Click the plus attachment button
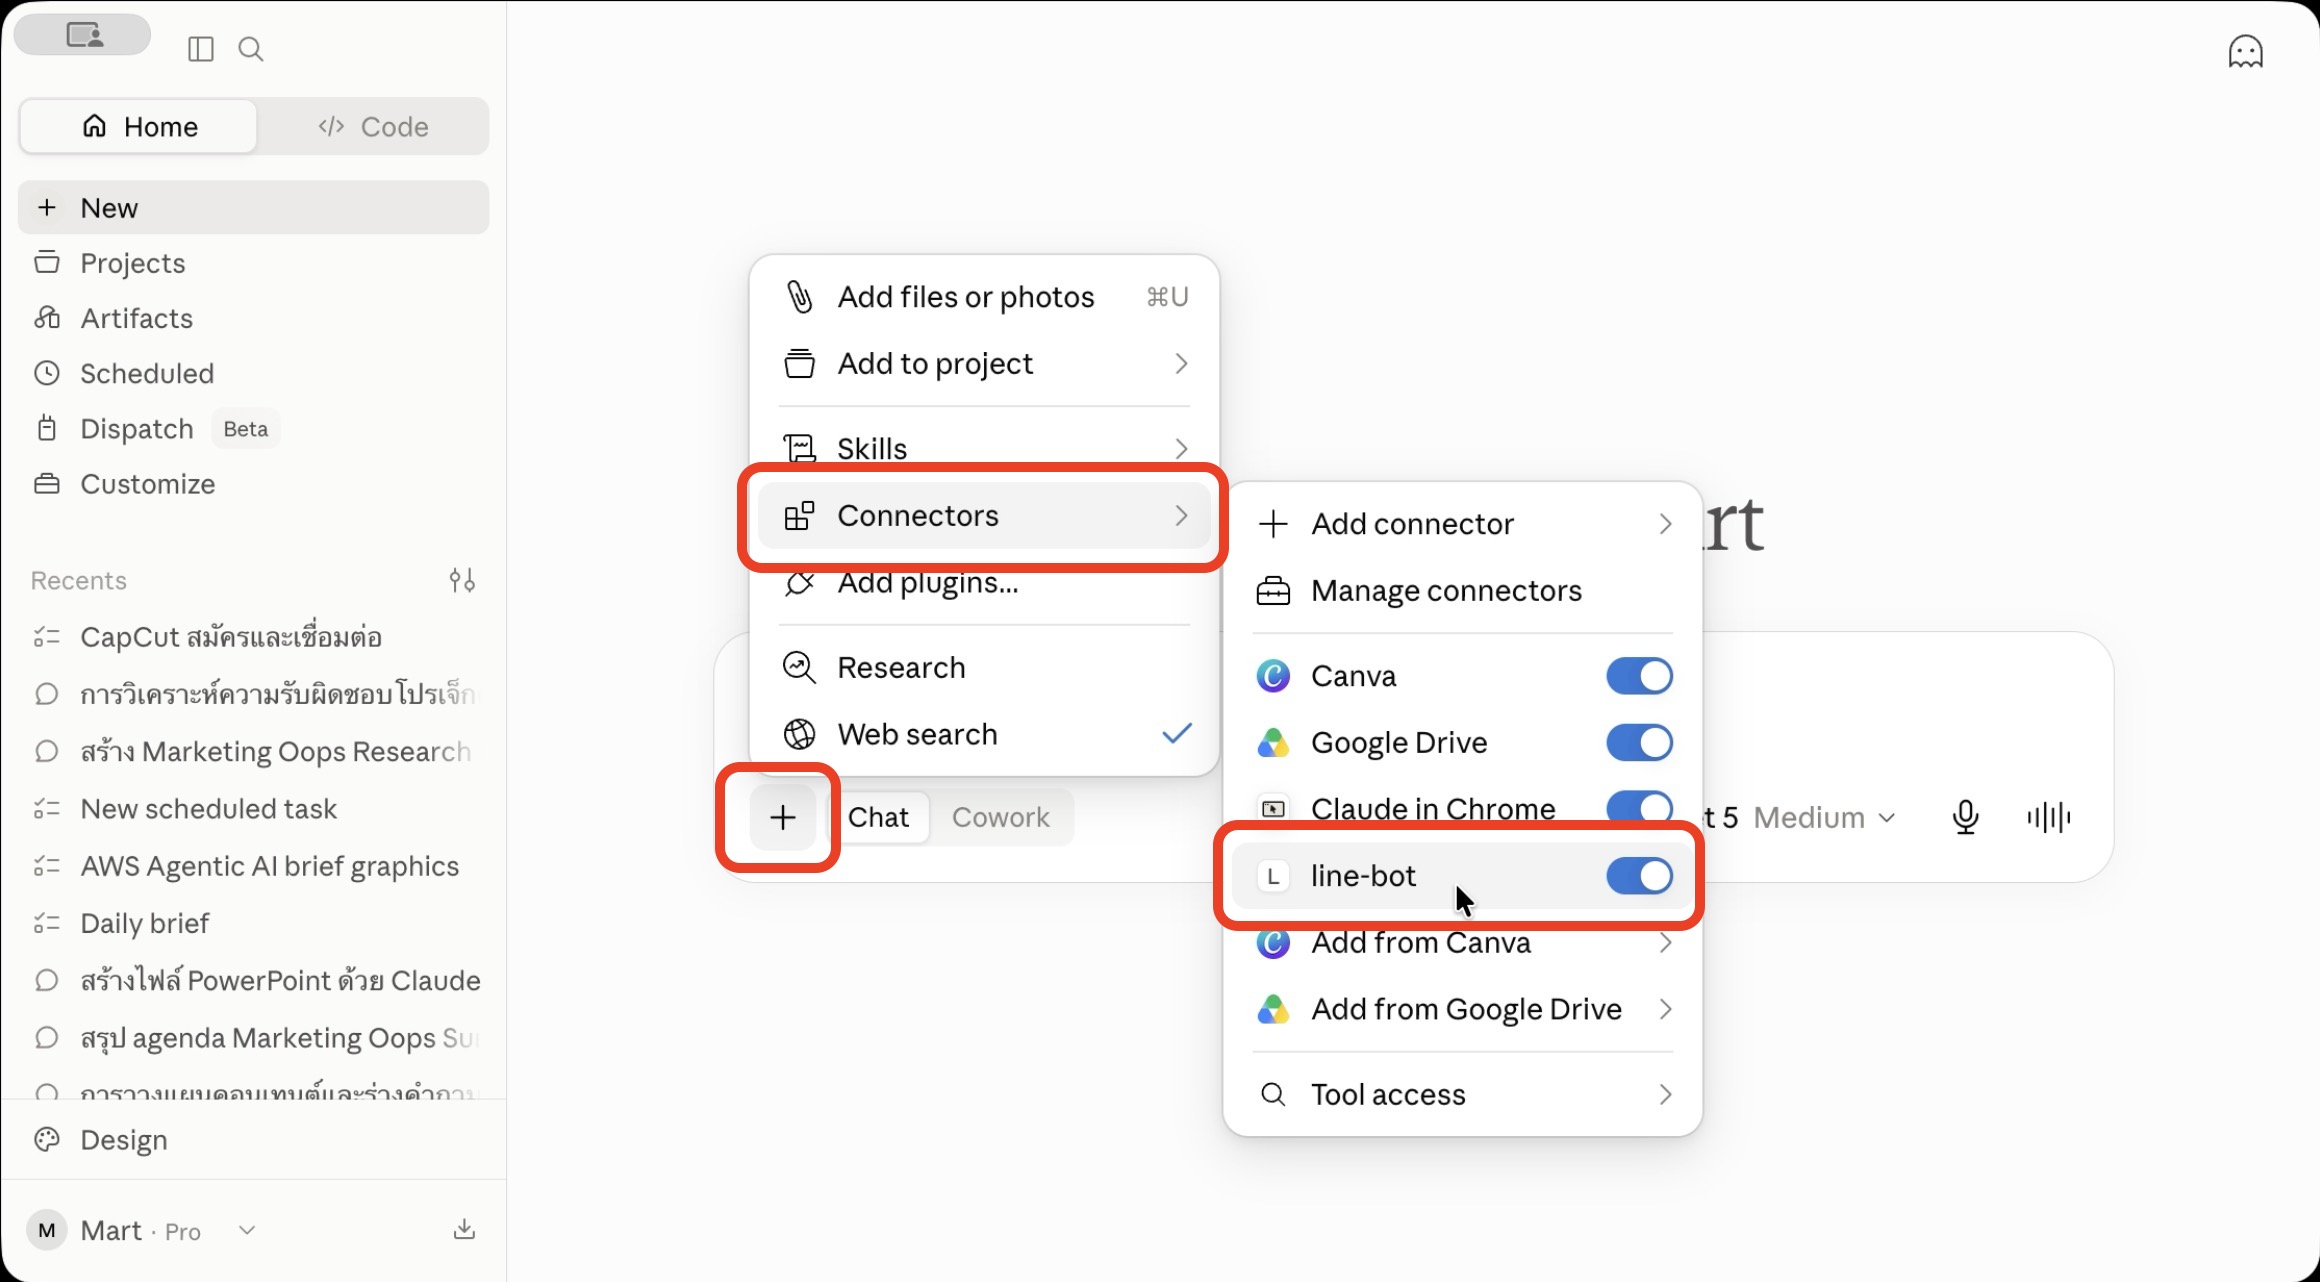 coord(783,817)
